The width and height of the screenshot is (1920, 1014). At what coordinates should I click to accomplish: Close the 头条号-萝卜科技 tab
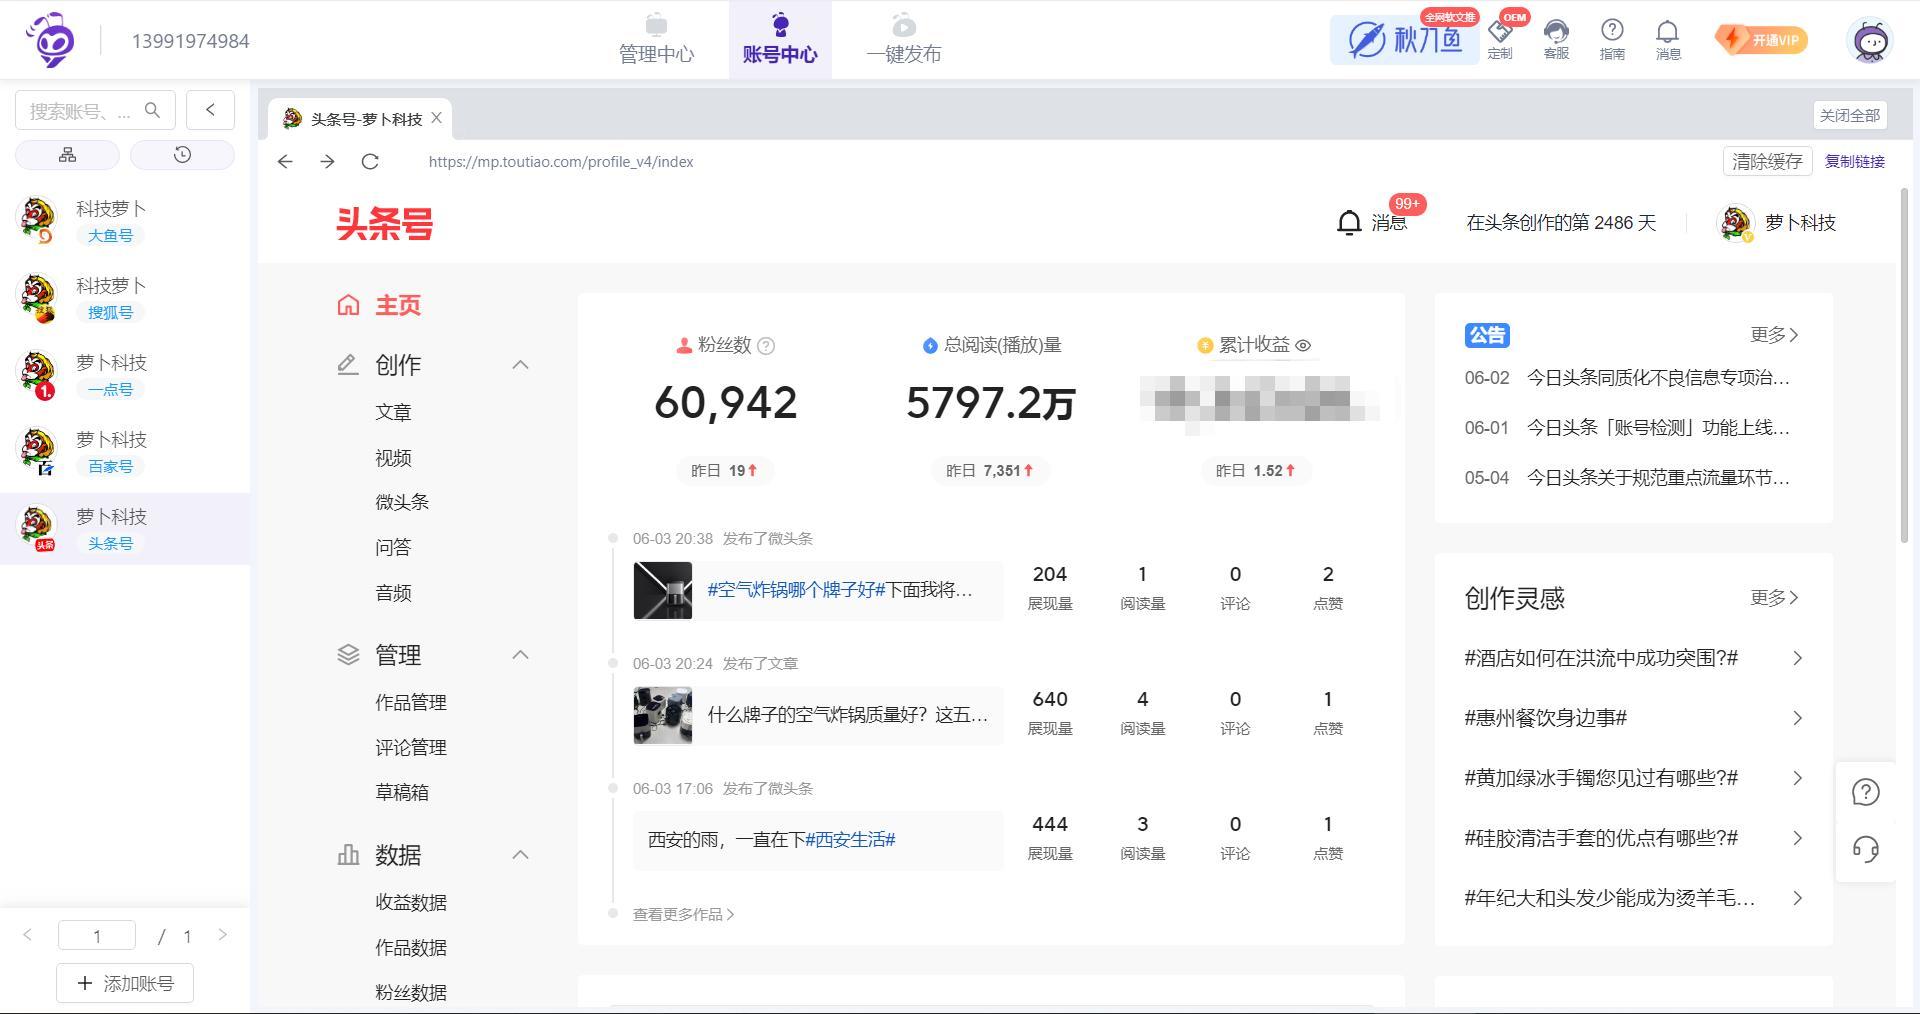436,118
